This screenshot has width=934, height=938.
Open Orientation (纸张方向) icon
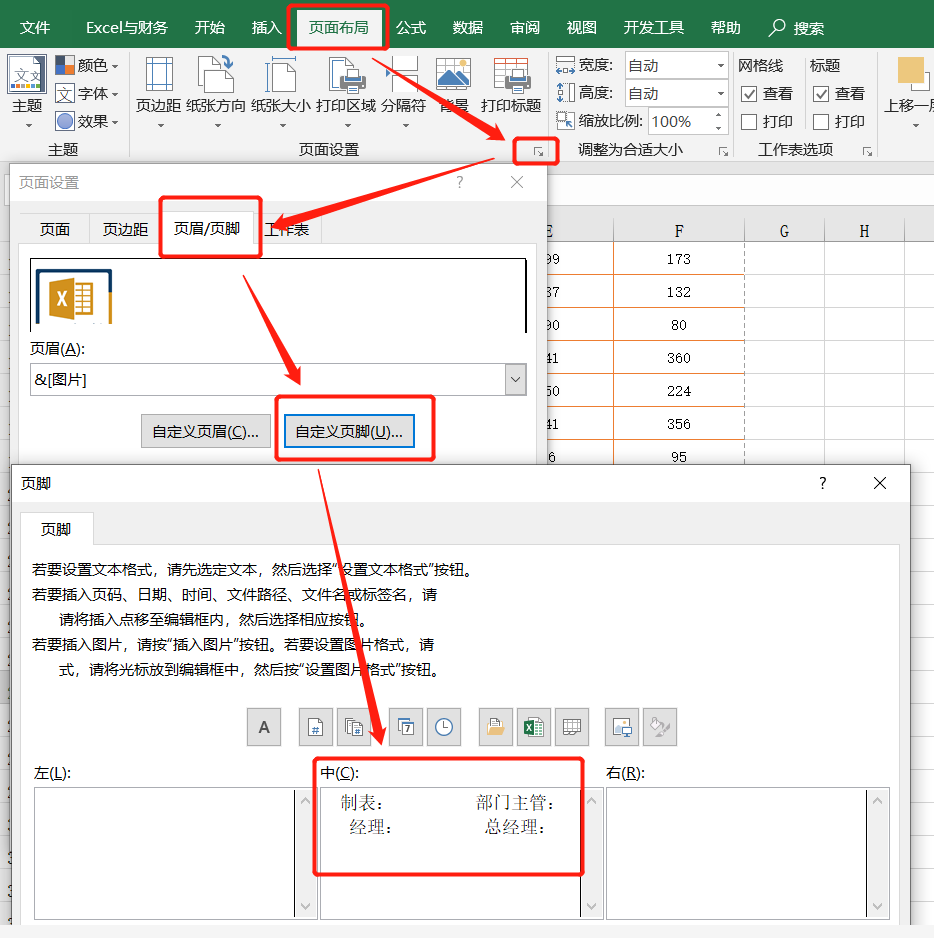[x=215, y=75]
